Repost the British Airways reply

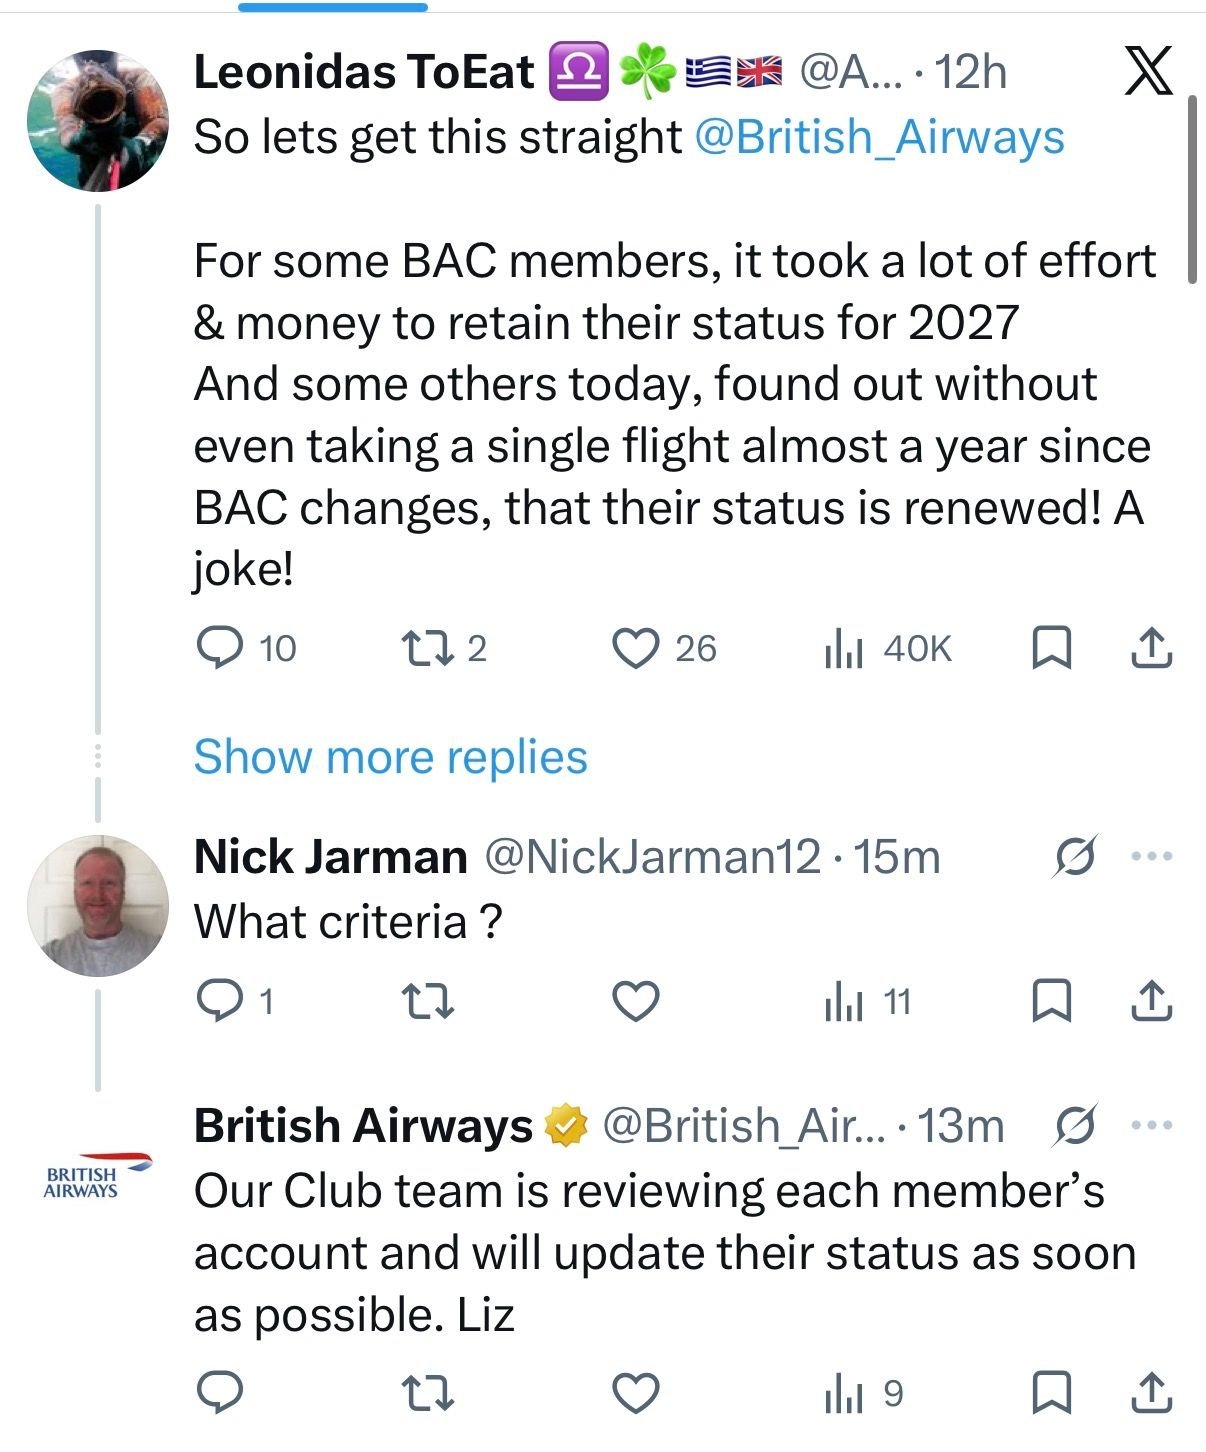(427, 1393)
